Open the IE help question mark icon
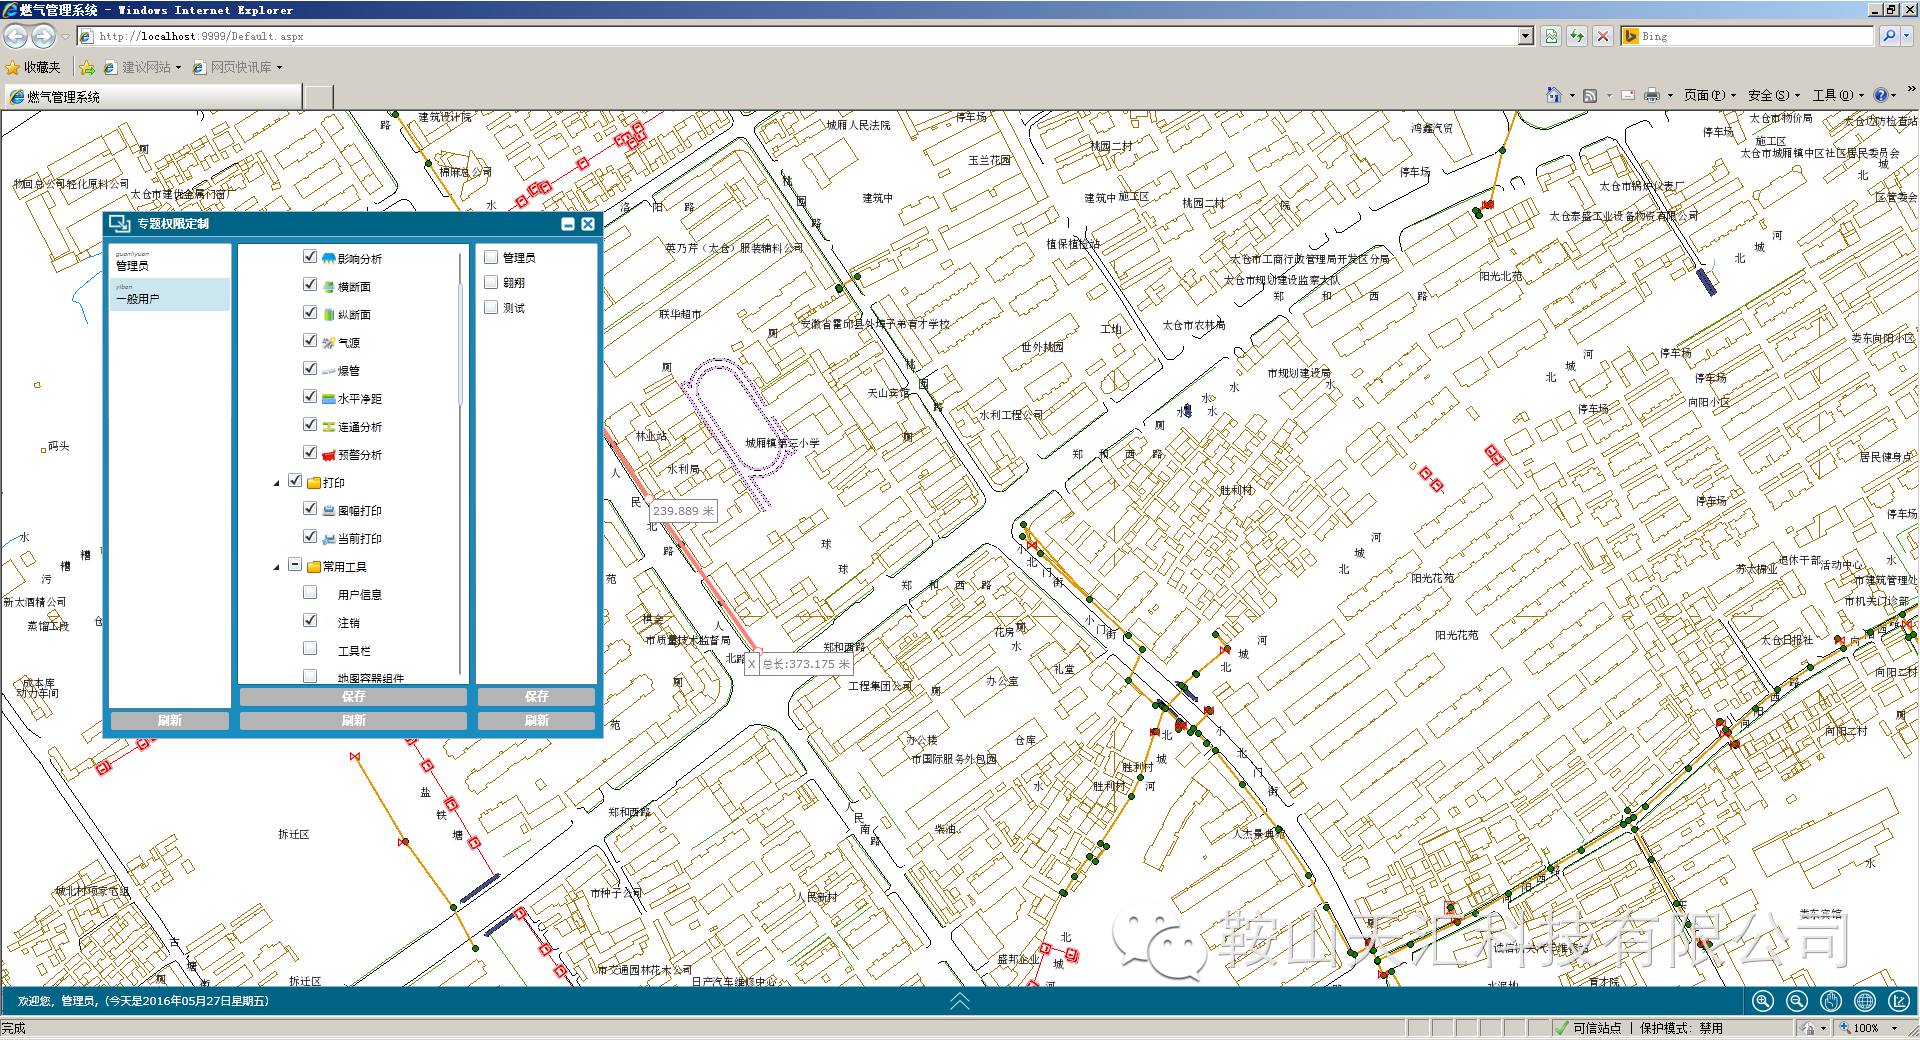This screenshot has height=1040, width=1920. click(x=1880, y=95)
